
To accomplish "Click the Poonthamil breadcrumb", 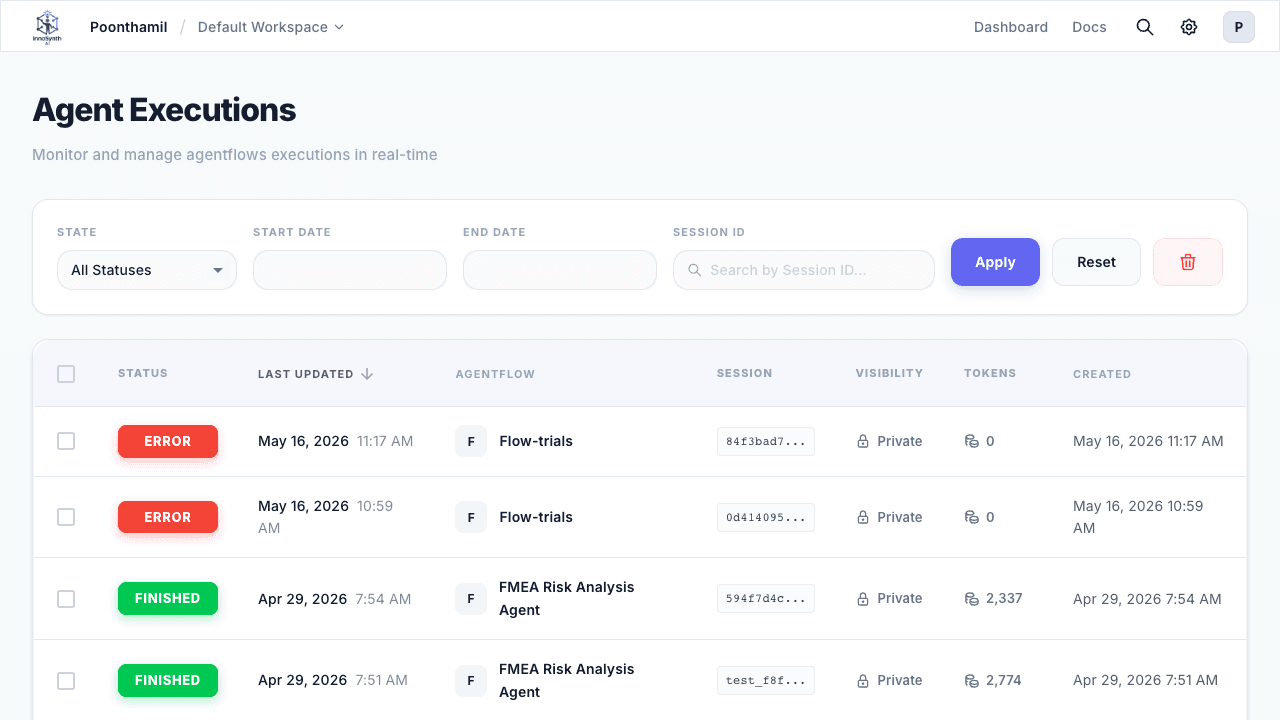I will [129, 27].
